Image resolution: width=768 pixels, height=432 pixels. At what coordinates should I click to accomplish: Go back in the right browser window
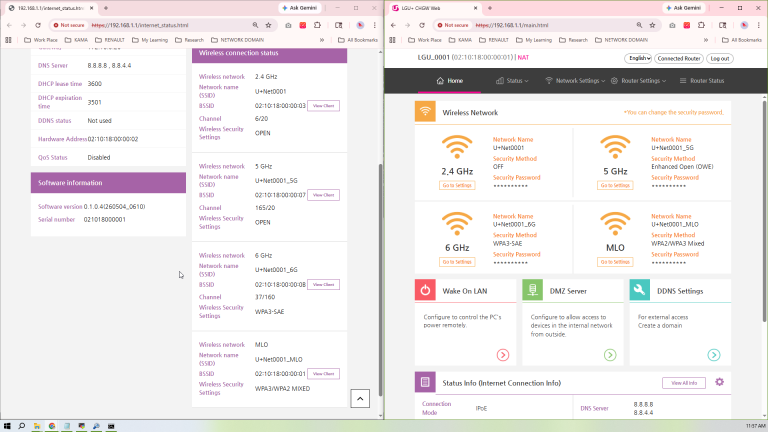point(393,25)
